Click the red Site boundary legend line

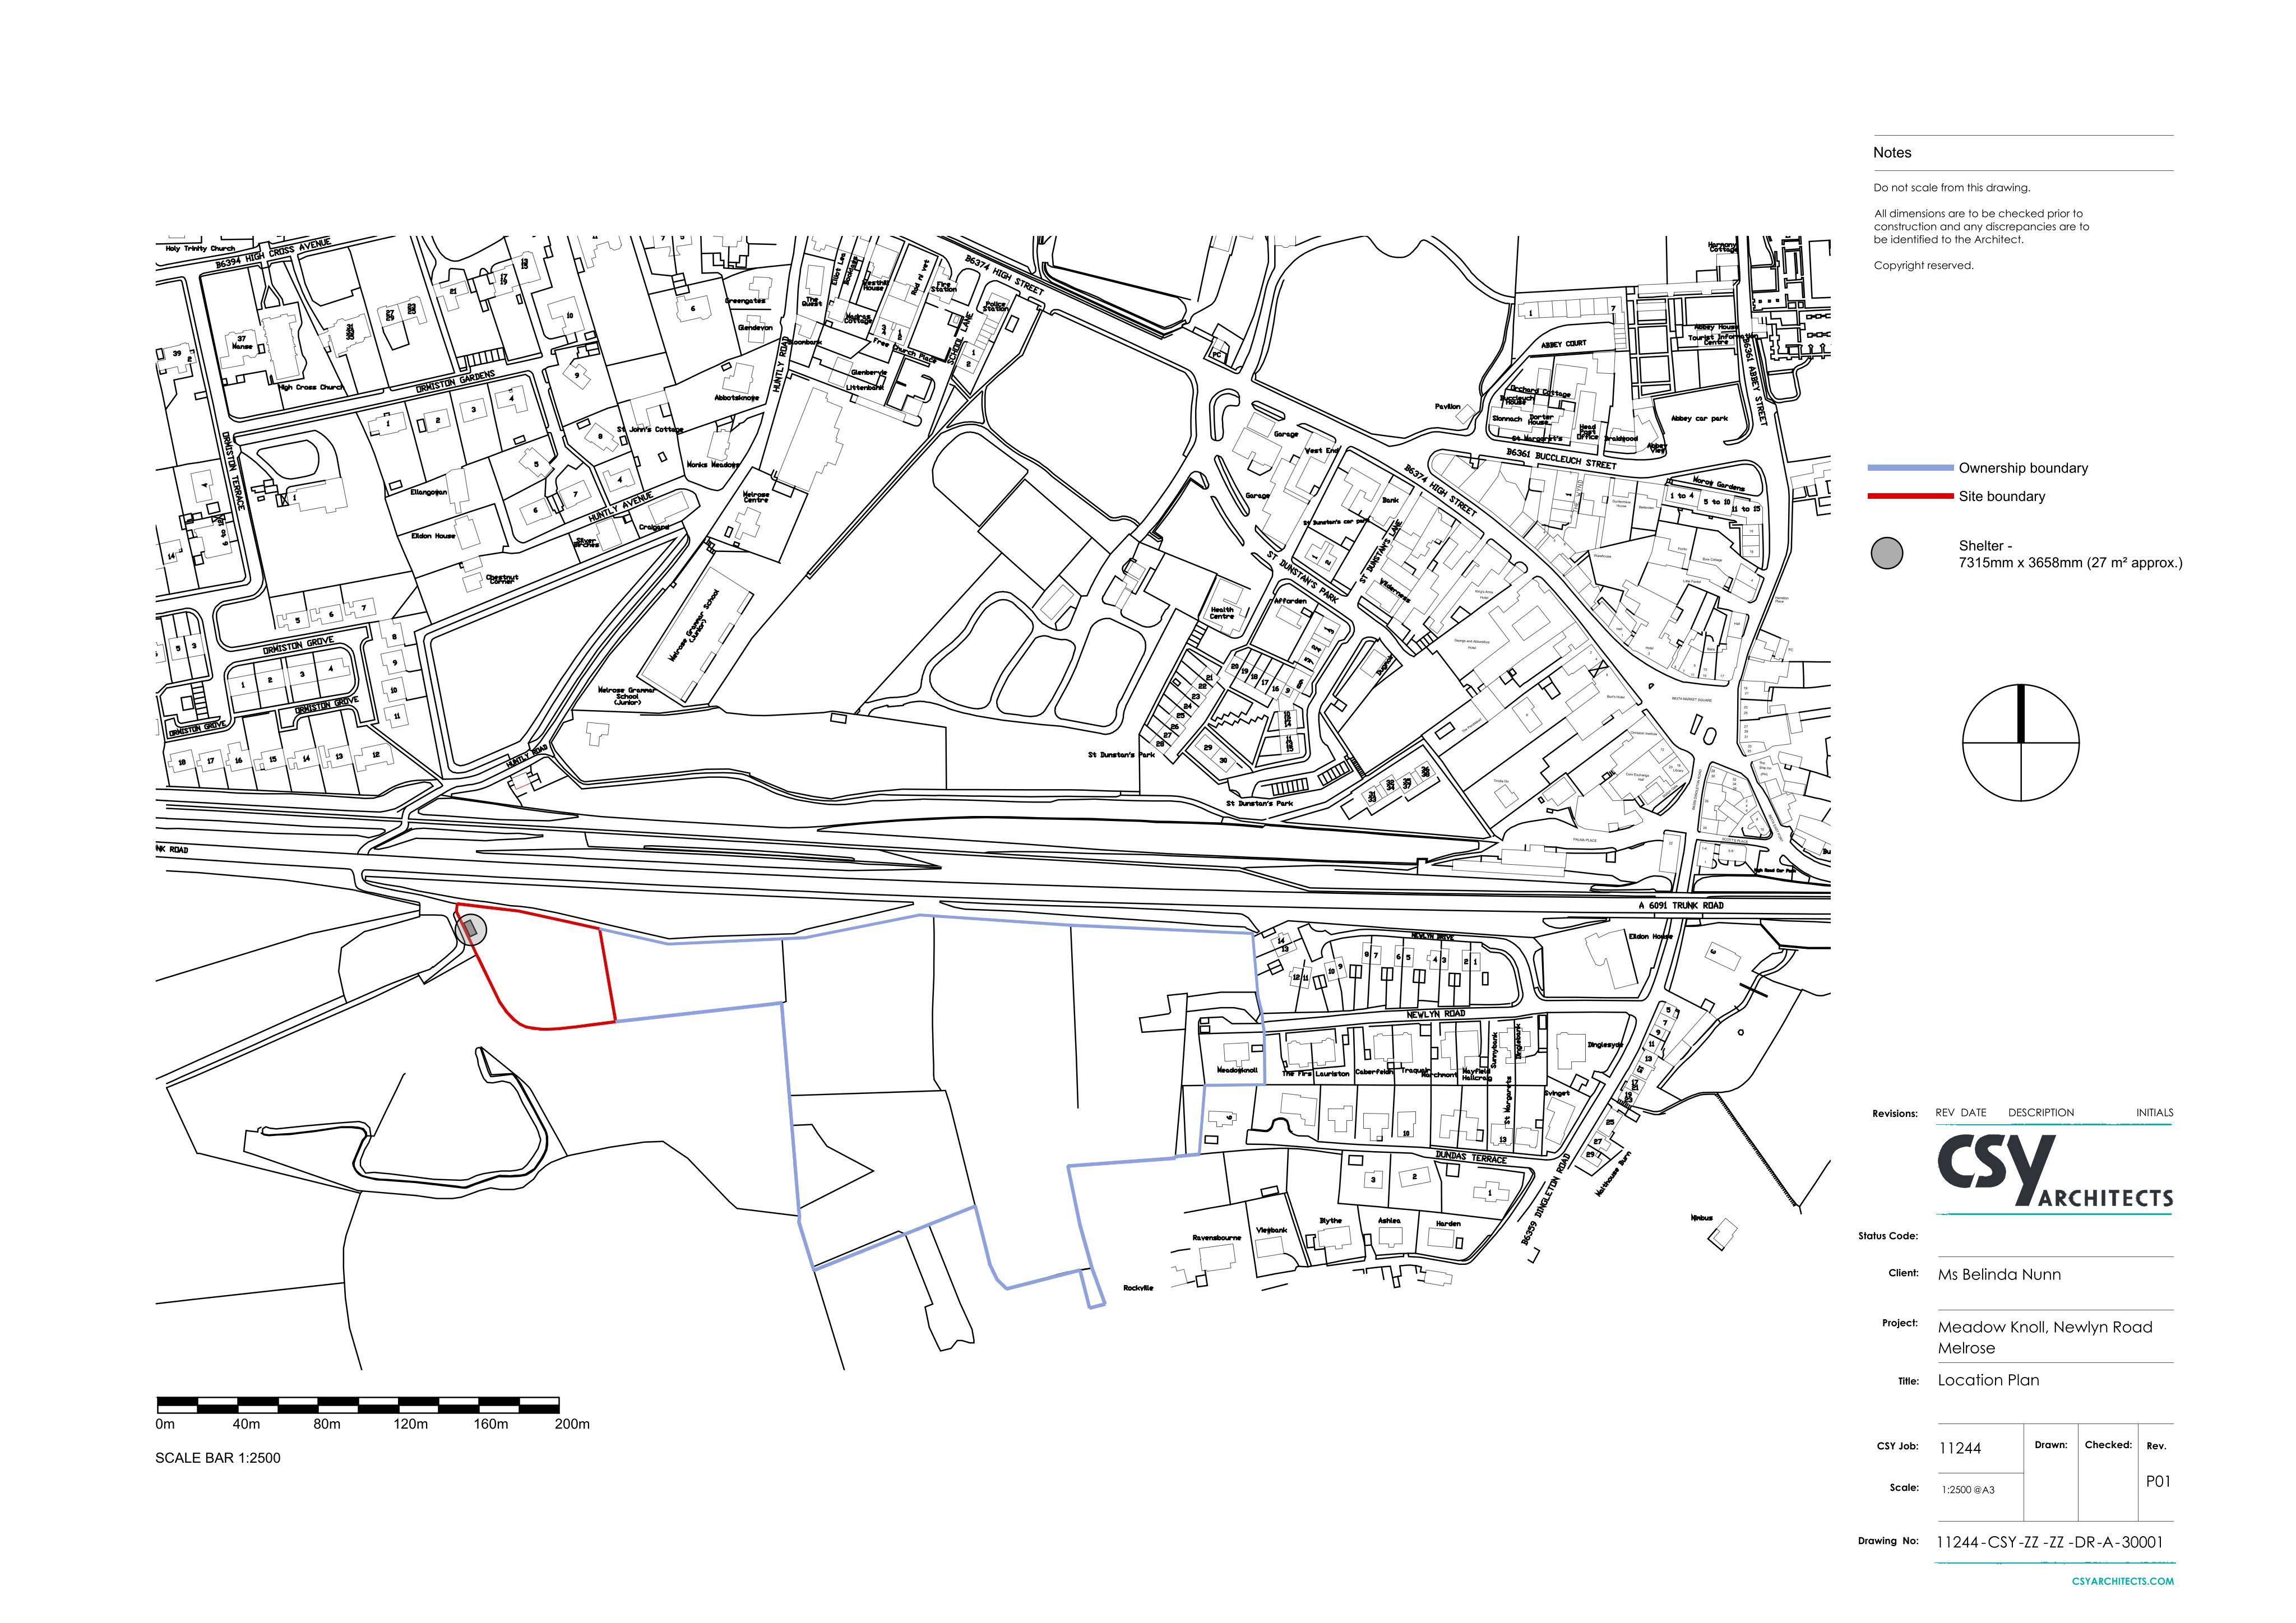point(1910,496)
